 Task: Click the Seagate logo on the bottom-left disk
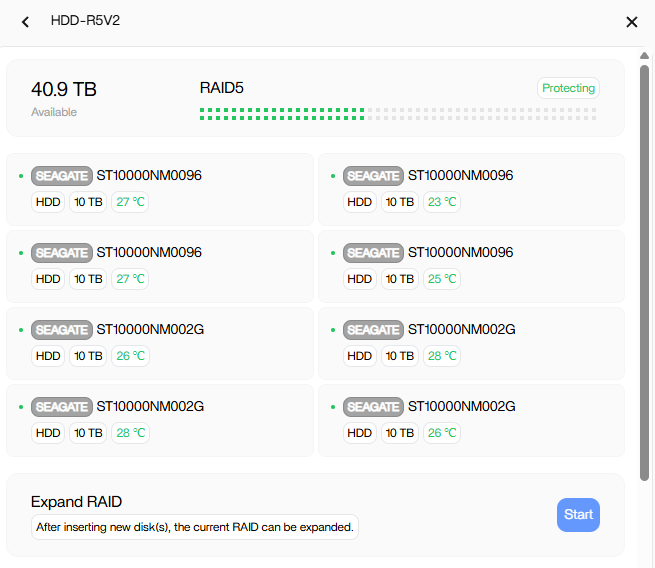62,407
